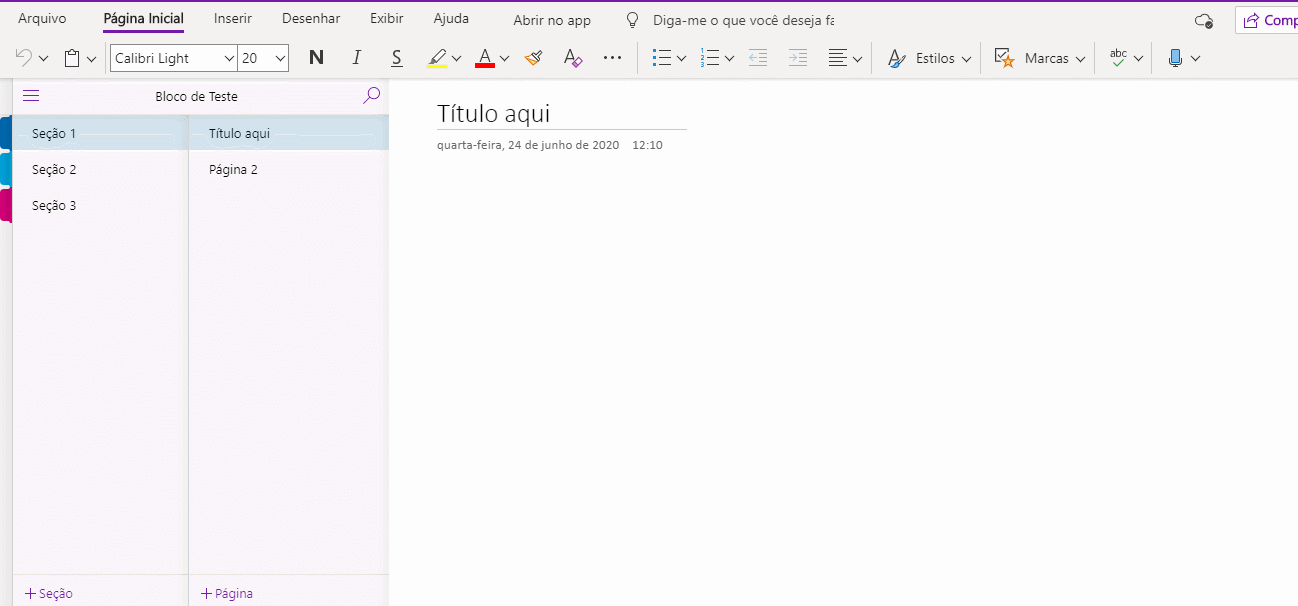1298x606 pixels.
Task: Click the Clear Formatting eraser icon
Action: pos(572,59)
